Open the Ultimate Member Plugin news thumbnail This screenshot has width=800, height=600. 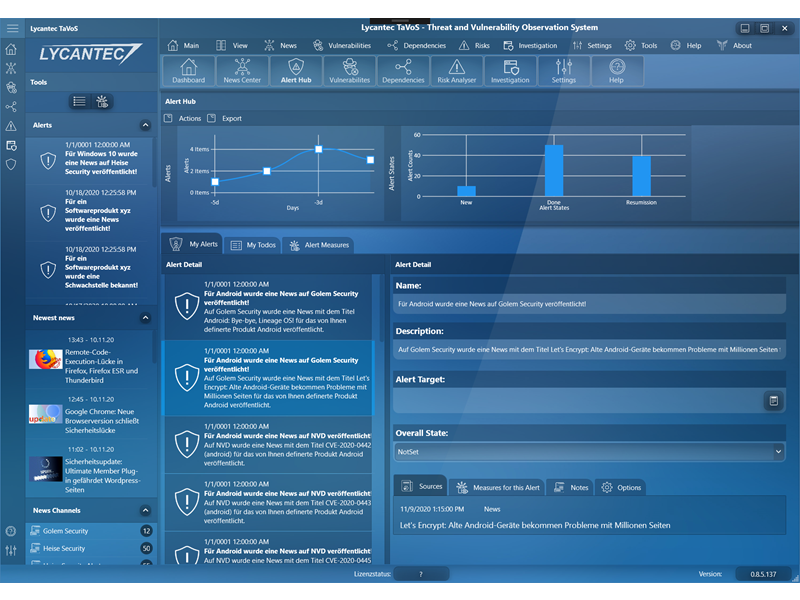[x=45, y=469]
